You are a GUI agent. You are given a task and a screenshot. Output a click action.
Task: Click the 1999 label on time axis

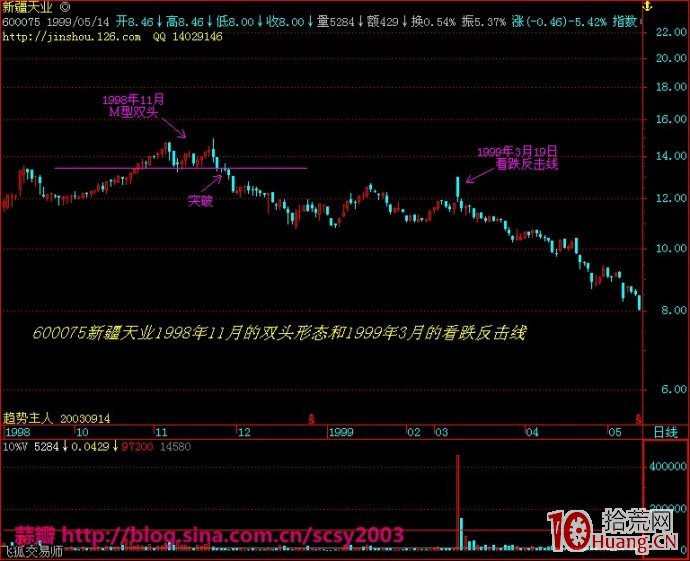click(x=341, y=432)
